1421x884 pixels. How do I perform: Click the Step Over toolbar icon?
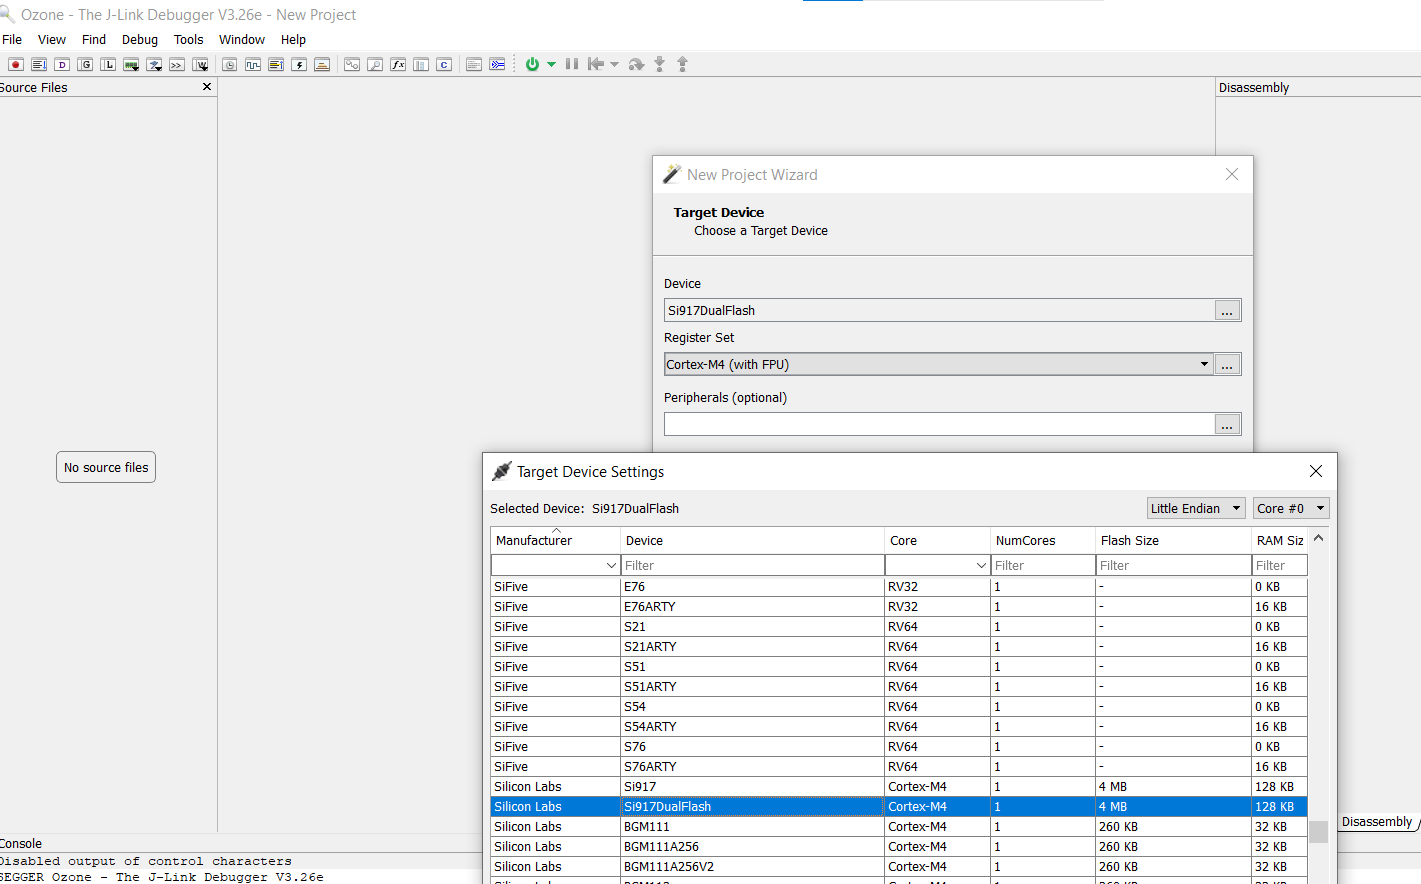click(636, 64)
